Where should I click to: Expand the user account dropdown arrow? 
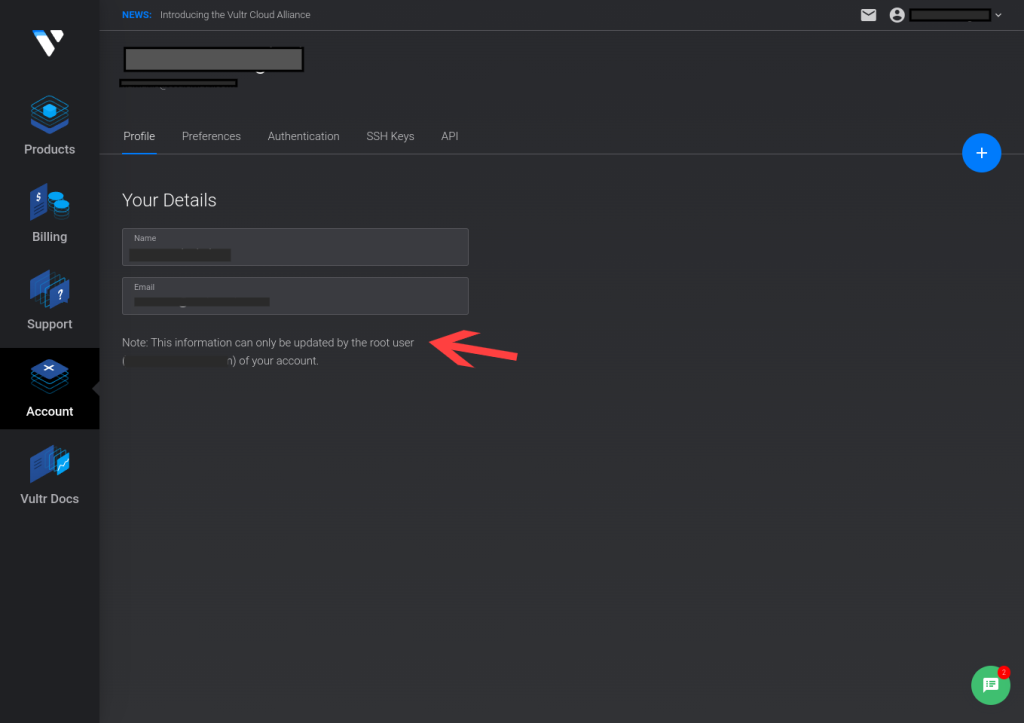pos(998,15)
